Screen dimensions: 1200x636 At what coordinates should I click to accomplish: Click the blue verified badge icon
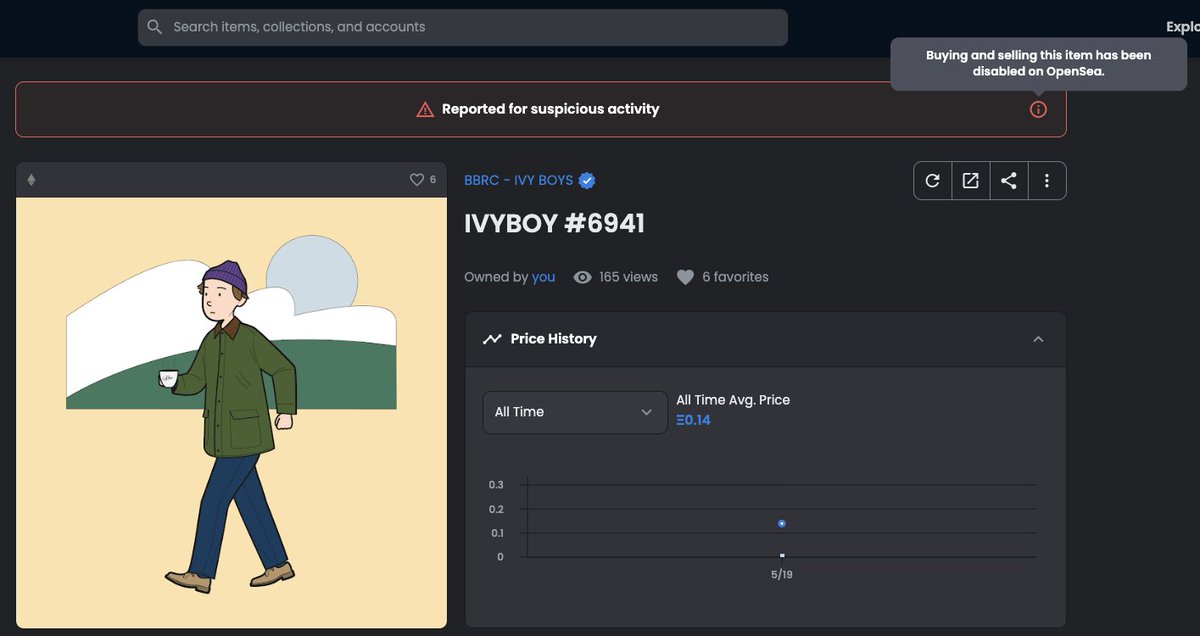pyautogui.click(x=587, y=180)
